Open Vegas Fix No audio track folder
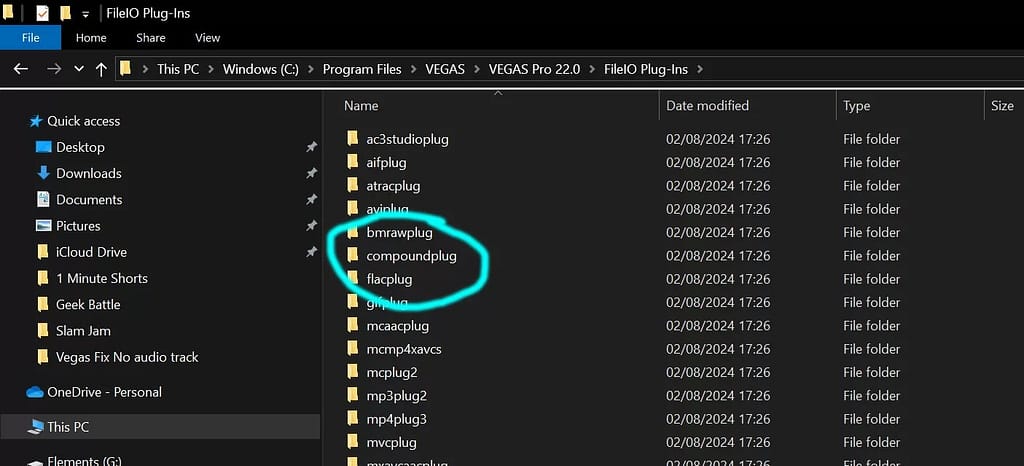This screenshot has height=466, width=1024. [x=127, y=357]
